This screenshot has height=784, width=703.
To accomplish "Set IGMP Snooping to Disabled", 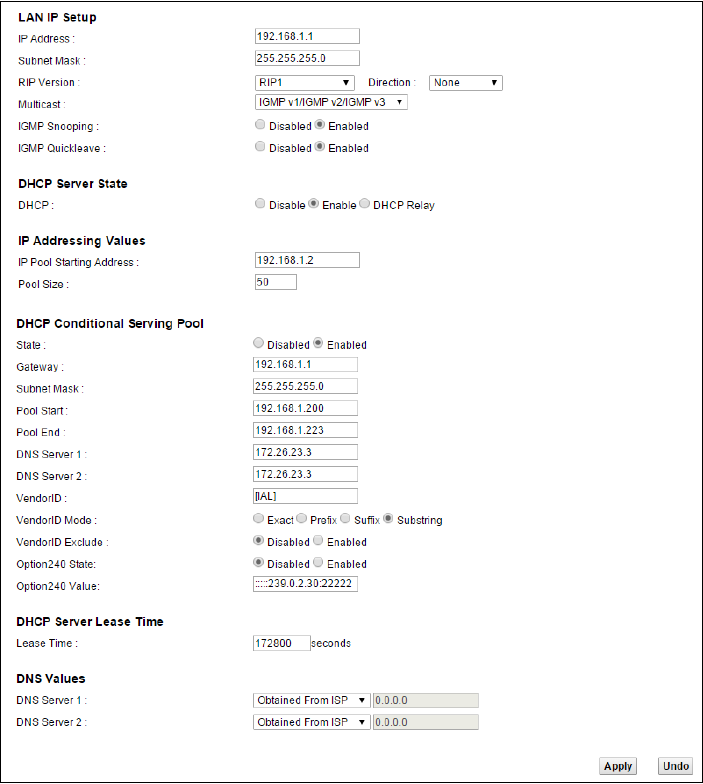I will pyautogui.click(x=260, y=124).
